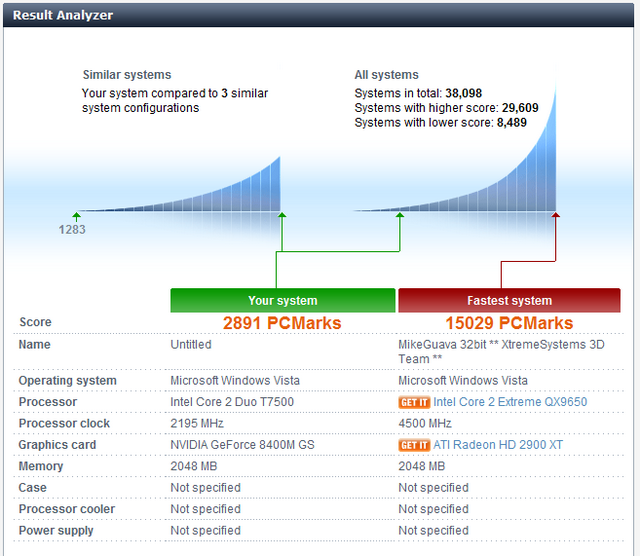Click the 1283 minimum score label

click(72, 229)
